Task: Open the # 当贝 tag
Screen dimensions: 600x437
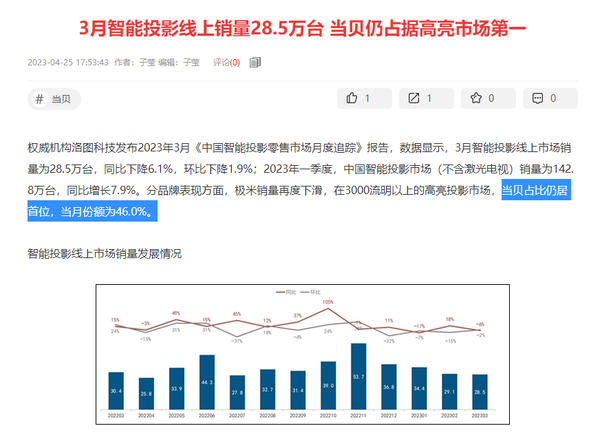Action: coord(54,99)
